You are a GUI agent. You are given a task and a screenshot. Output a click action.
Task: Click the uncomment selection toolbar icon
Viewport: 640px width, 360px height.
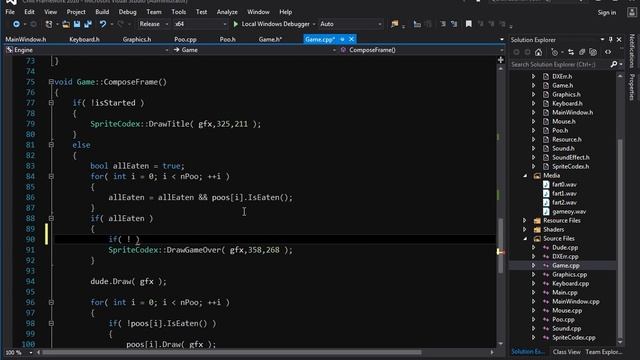454,24
